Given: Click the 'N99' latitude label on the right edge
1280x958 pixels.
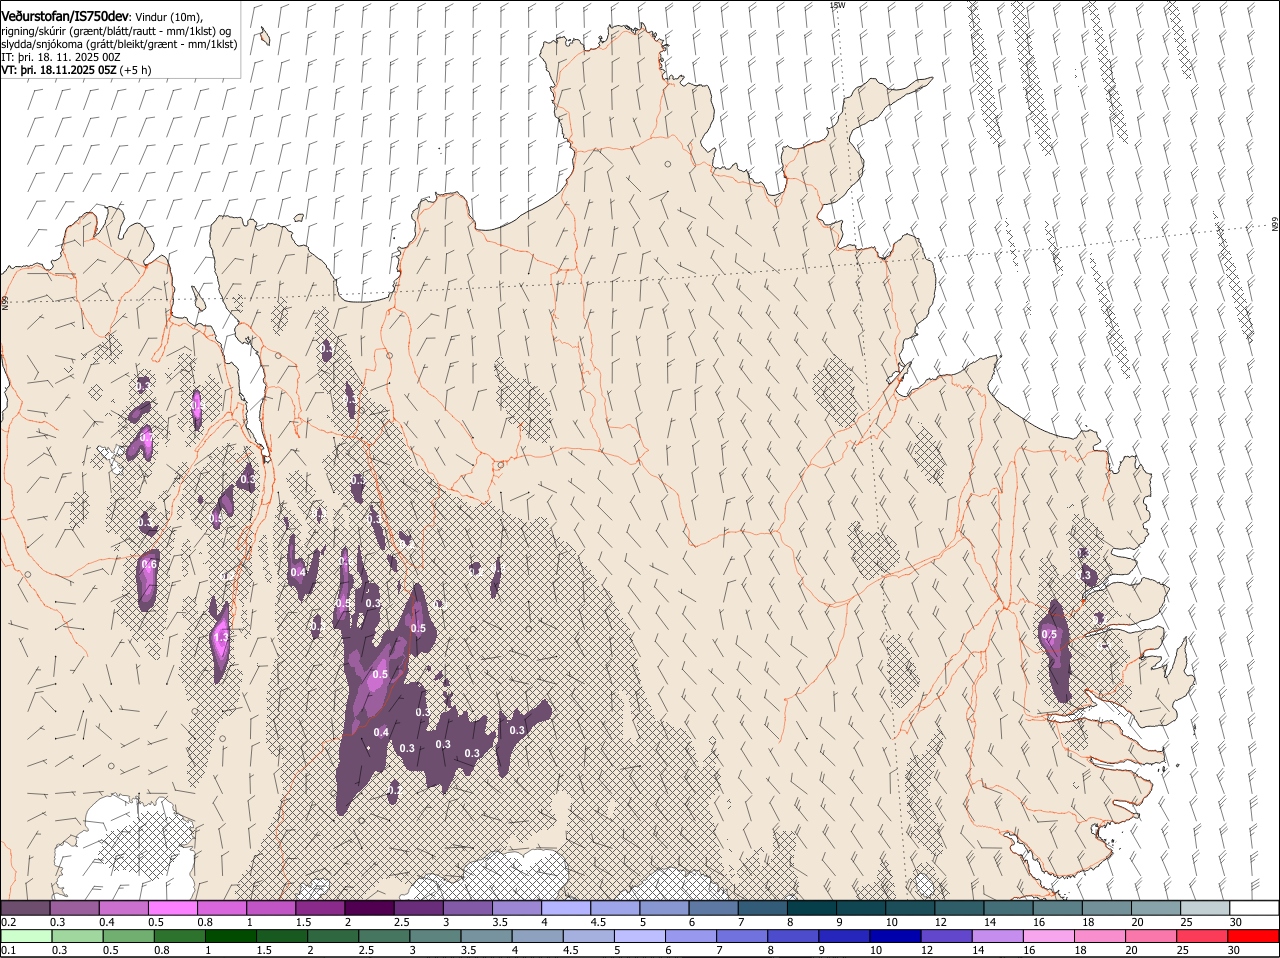Looking at the screenshot, I should [x=1275, y=225].
